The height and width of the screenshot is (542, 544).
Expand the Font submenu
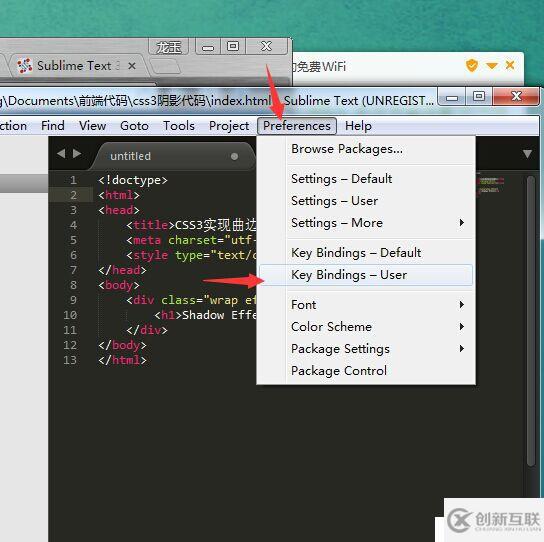366,305
